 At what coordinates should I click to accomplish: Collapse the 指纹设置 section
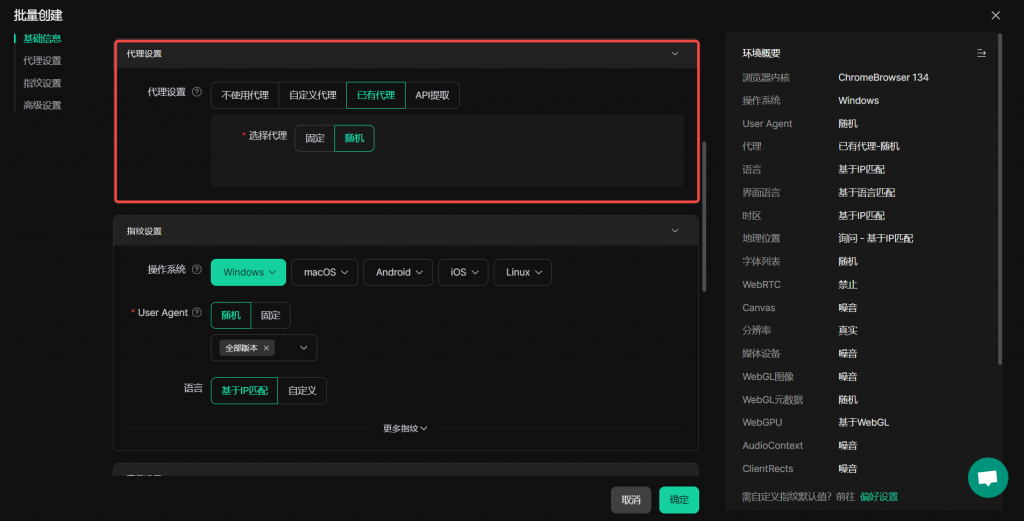click(x=674, y=231)
